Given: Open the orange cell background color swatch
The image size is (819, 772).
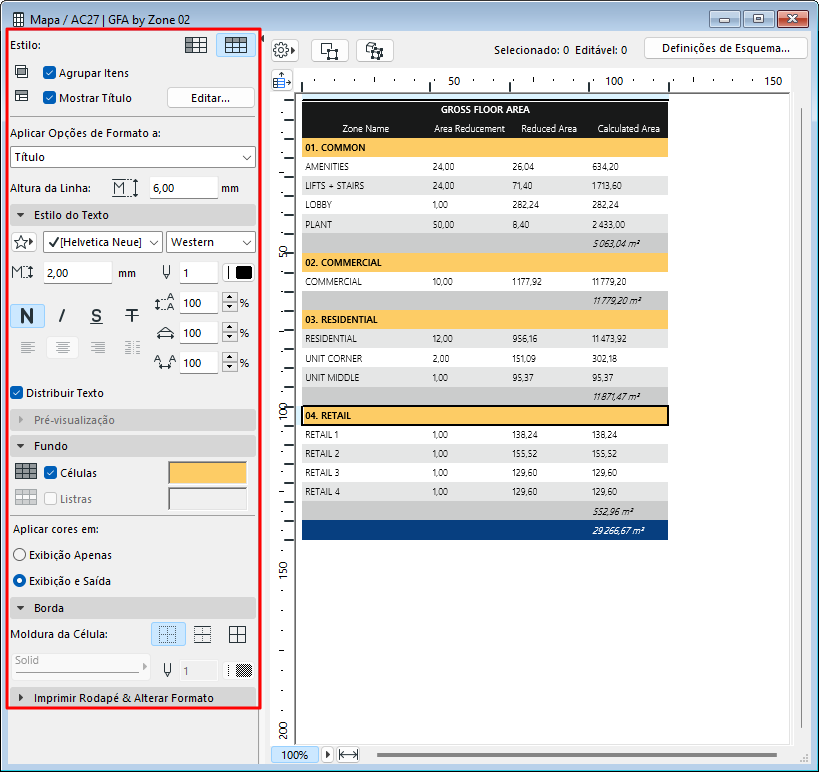Looking at the screenshot, I should click(207, 473).
